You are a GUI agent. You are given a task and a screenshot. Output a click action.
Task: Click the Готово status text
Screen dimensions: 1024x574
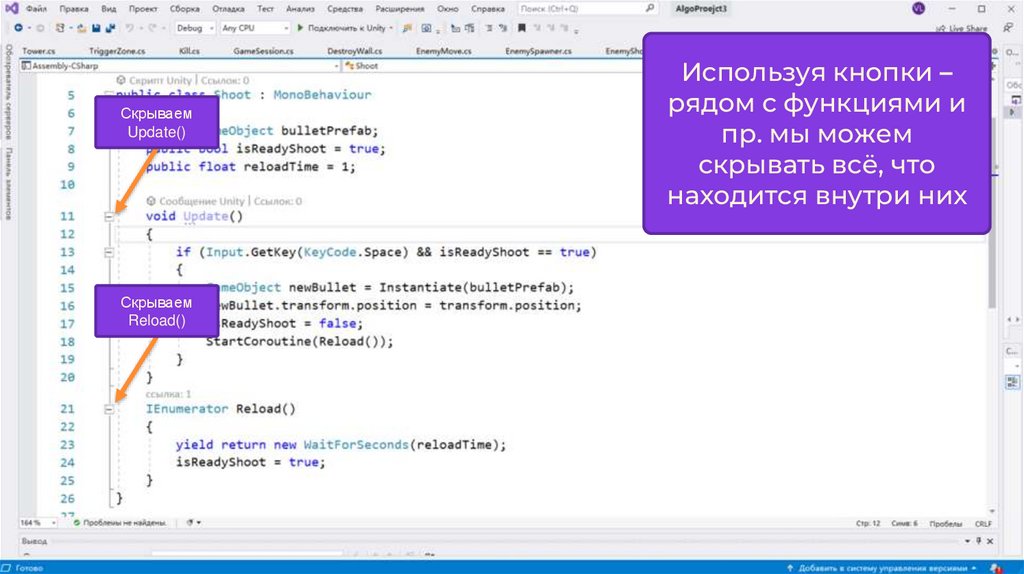29,568
